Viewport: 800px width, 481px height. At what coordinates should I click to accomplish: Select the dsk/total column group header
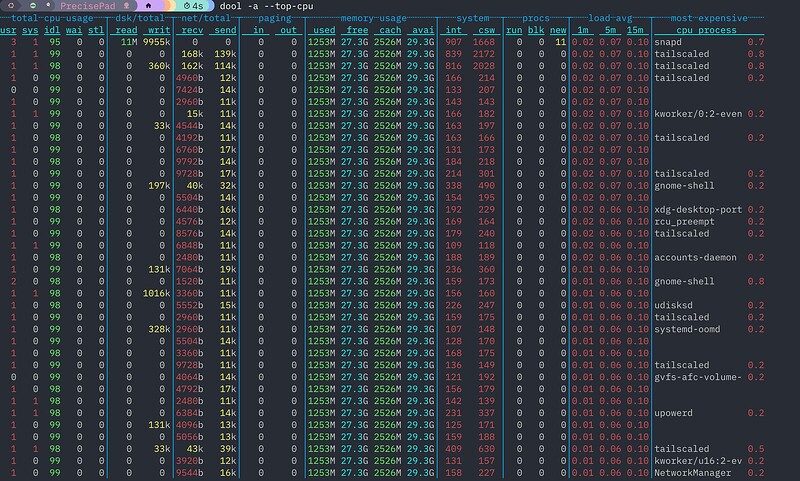pyautogui.click(x=140, y=18)
